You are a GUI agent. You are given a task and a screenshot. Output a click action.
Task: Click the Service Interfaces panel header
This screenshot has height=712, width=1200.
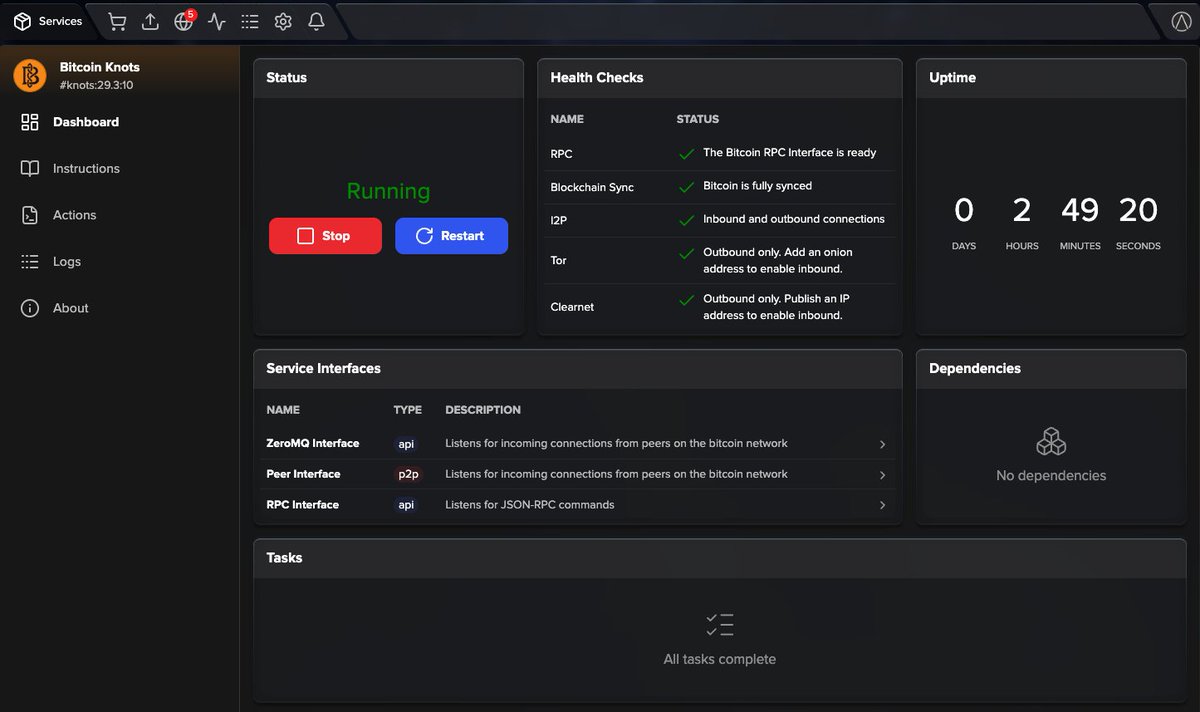(578, 369)
